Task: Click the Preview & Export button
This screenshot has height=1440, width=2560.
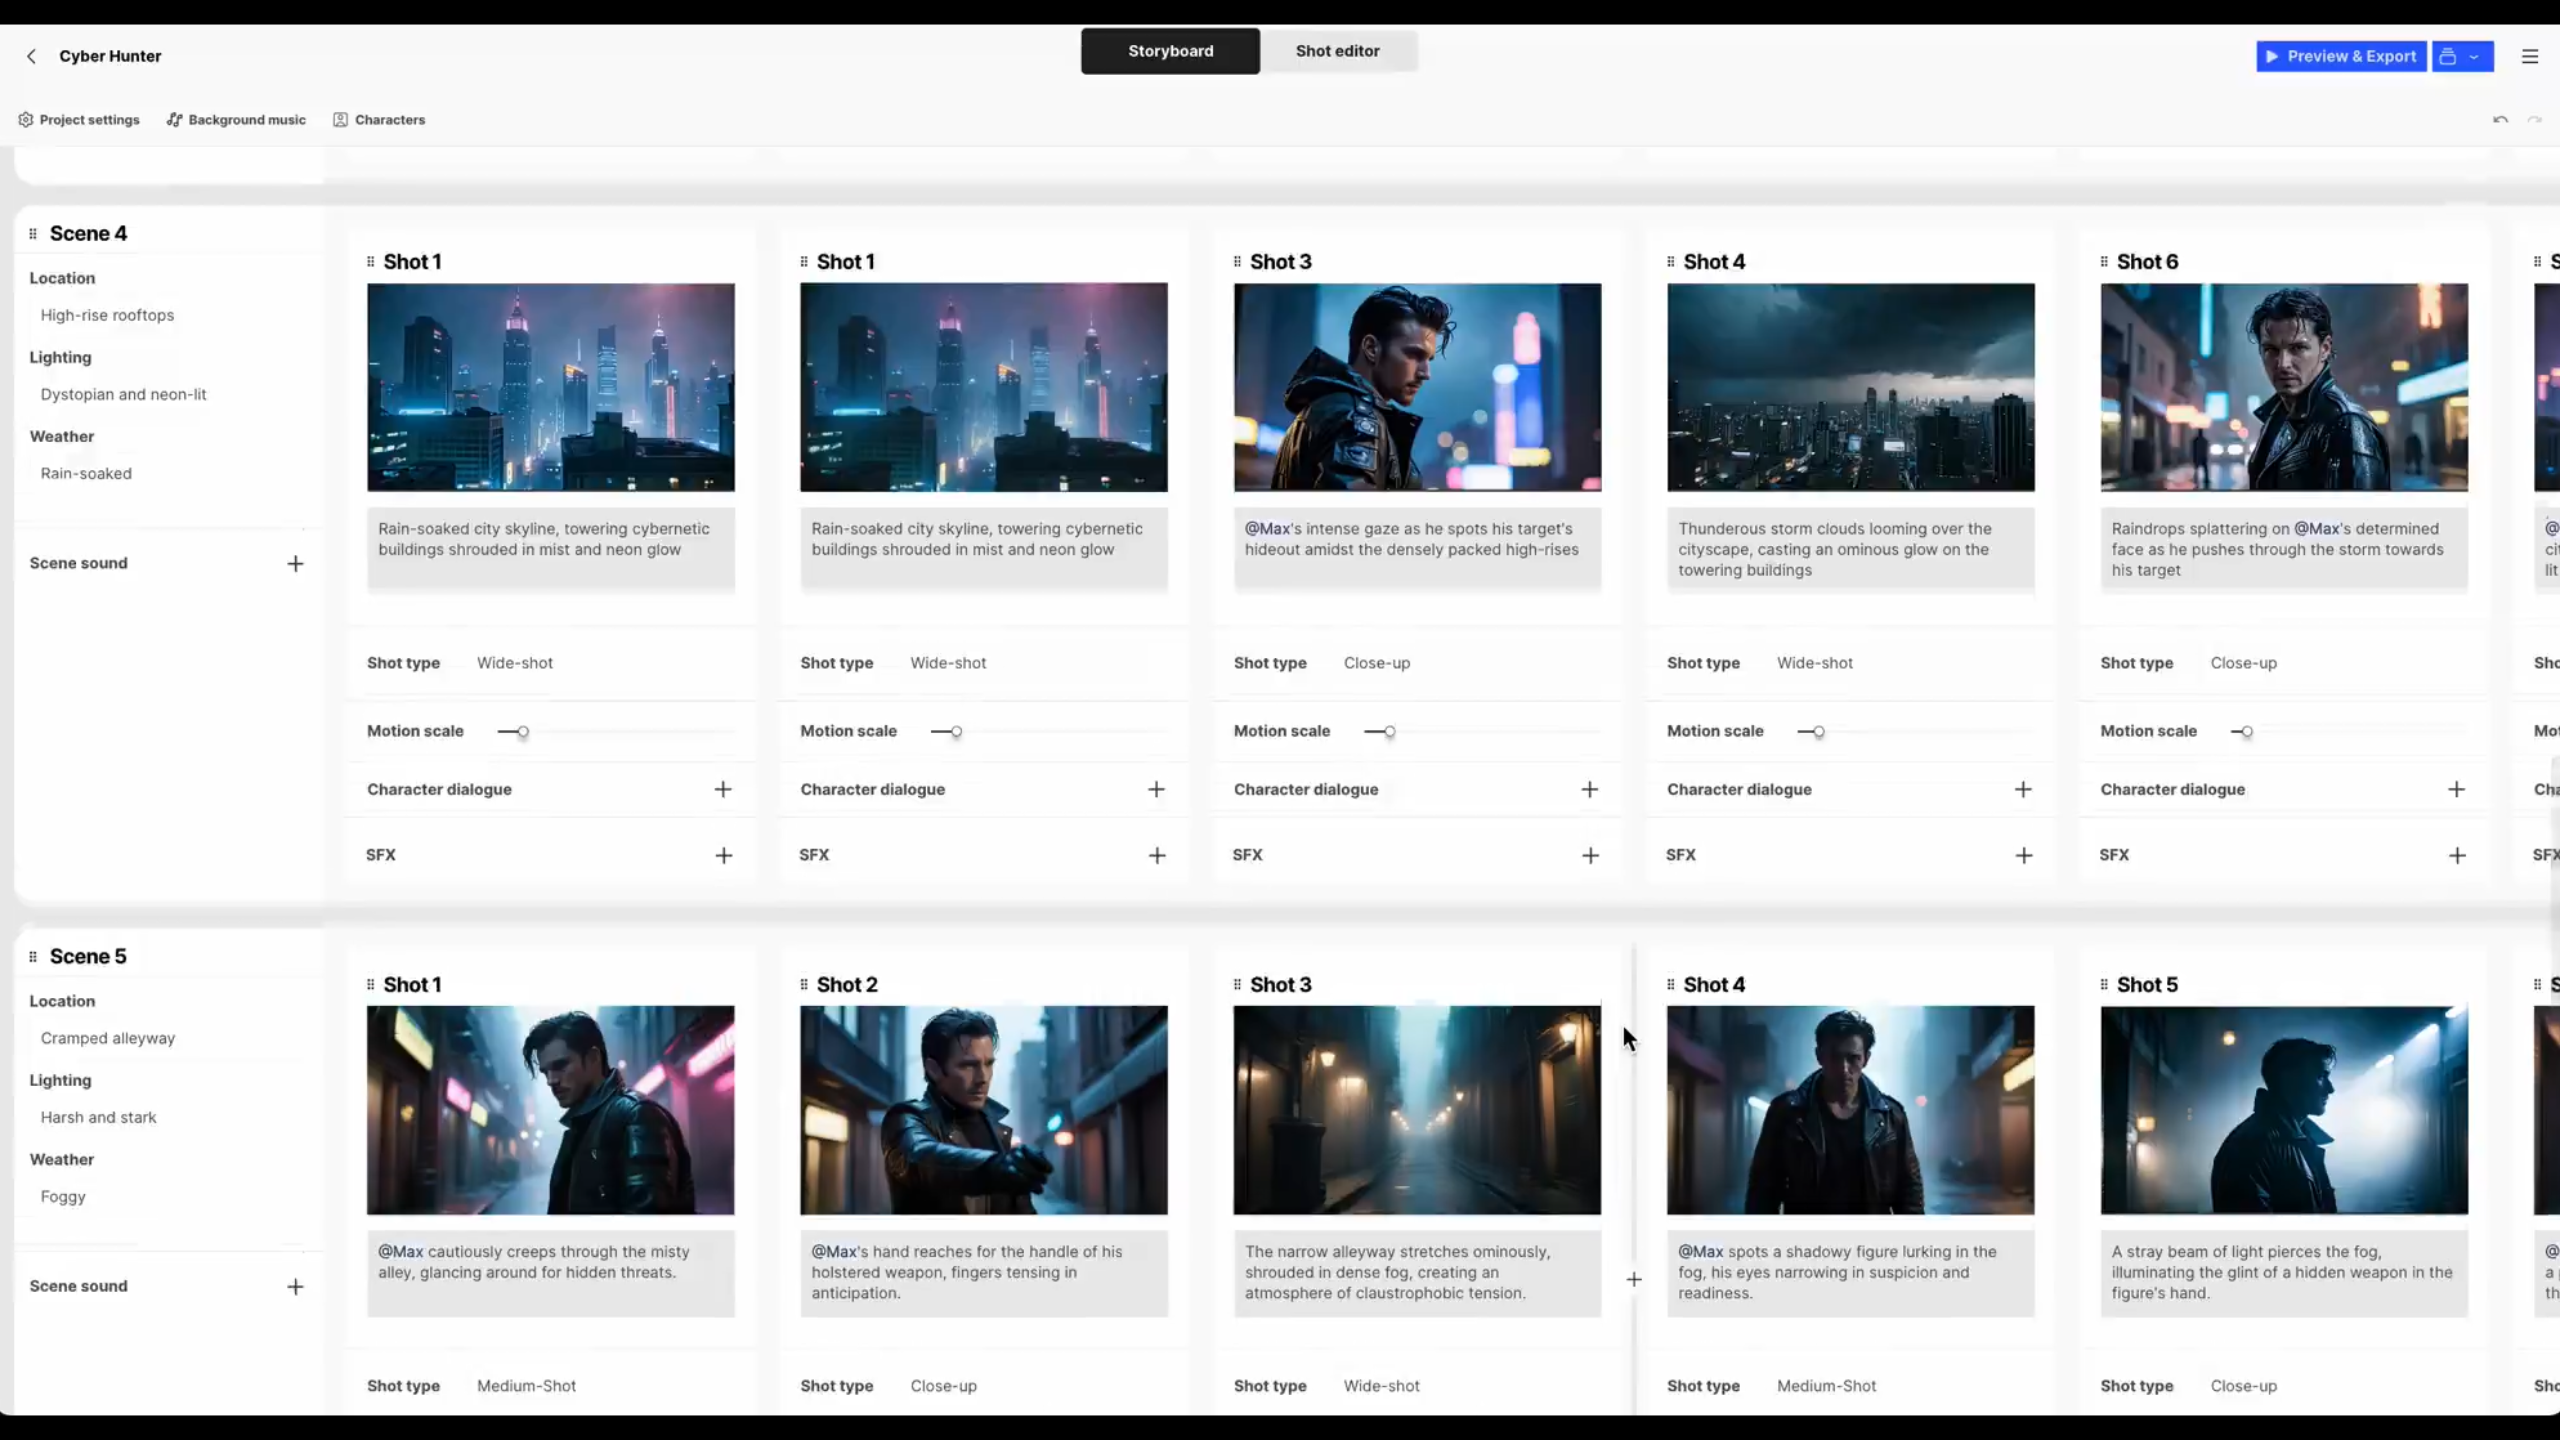Action: point(2341,57)
